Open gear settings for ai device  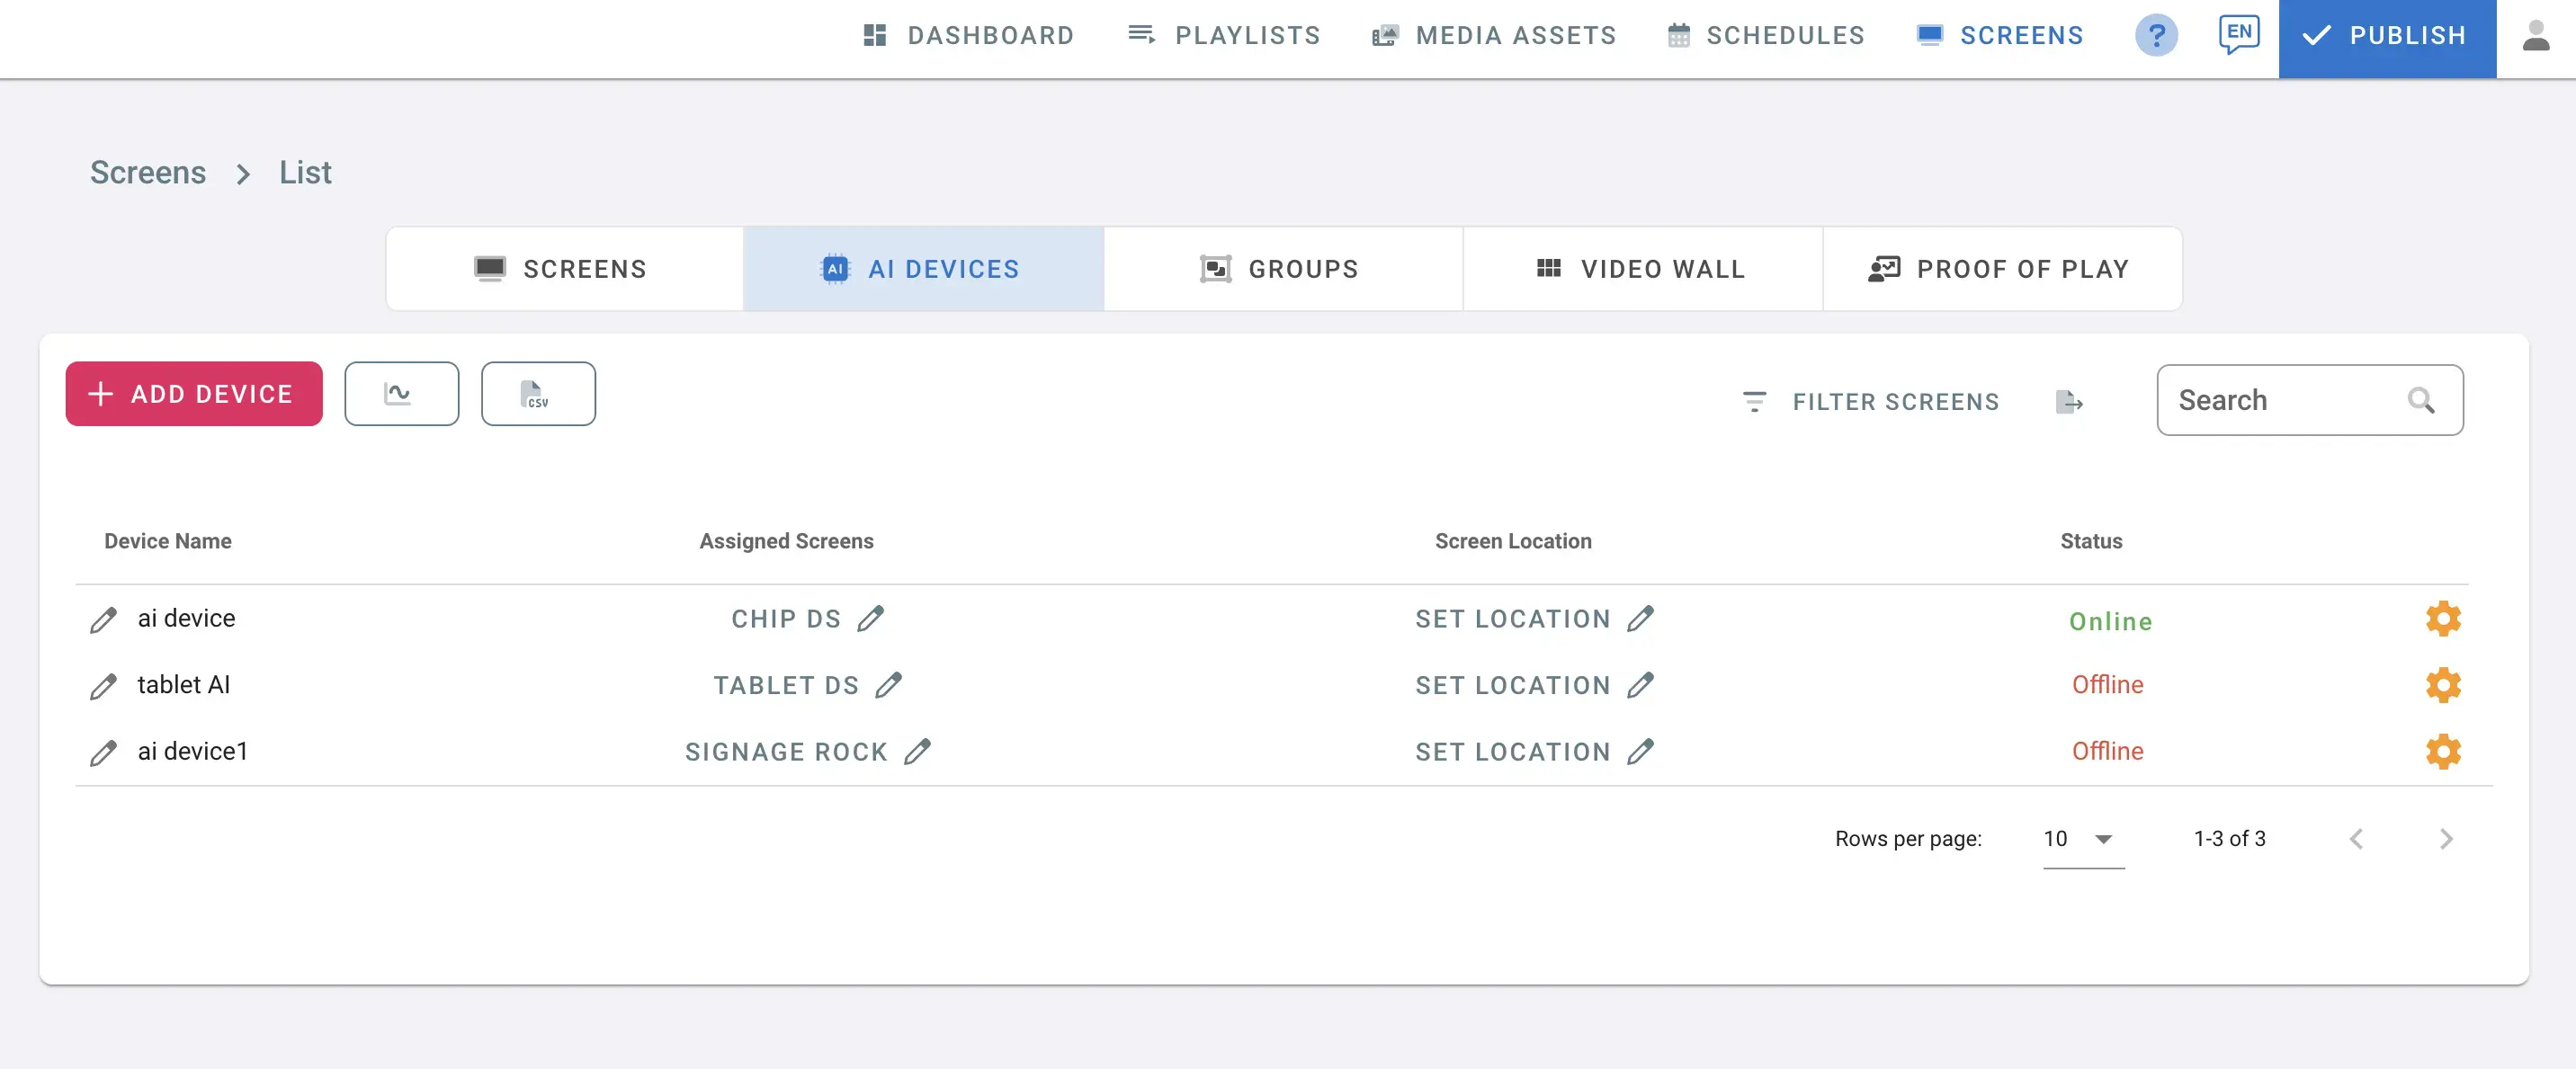pos(2442,619)
